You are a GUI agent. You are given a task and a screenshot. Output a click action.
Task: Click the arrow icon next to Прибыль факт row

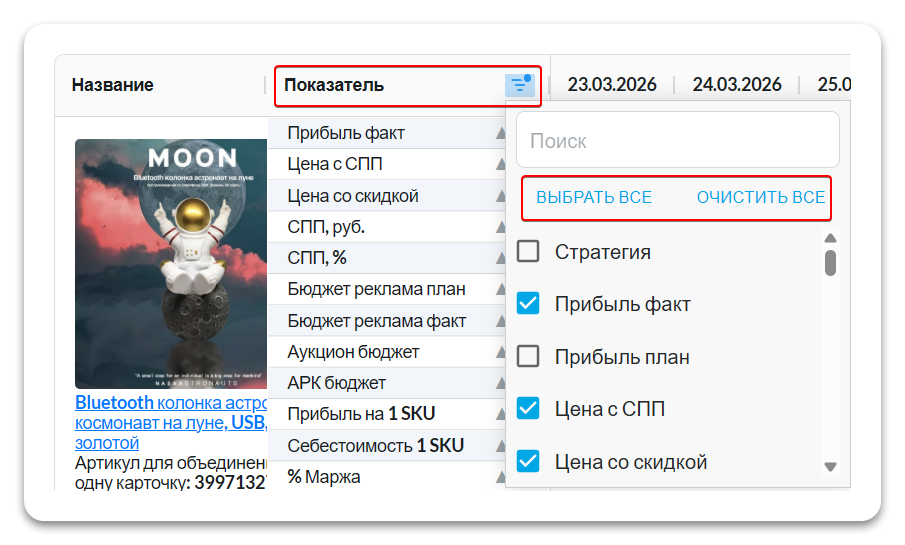pos(500,134)
